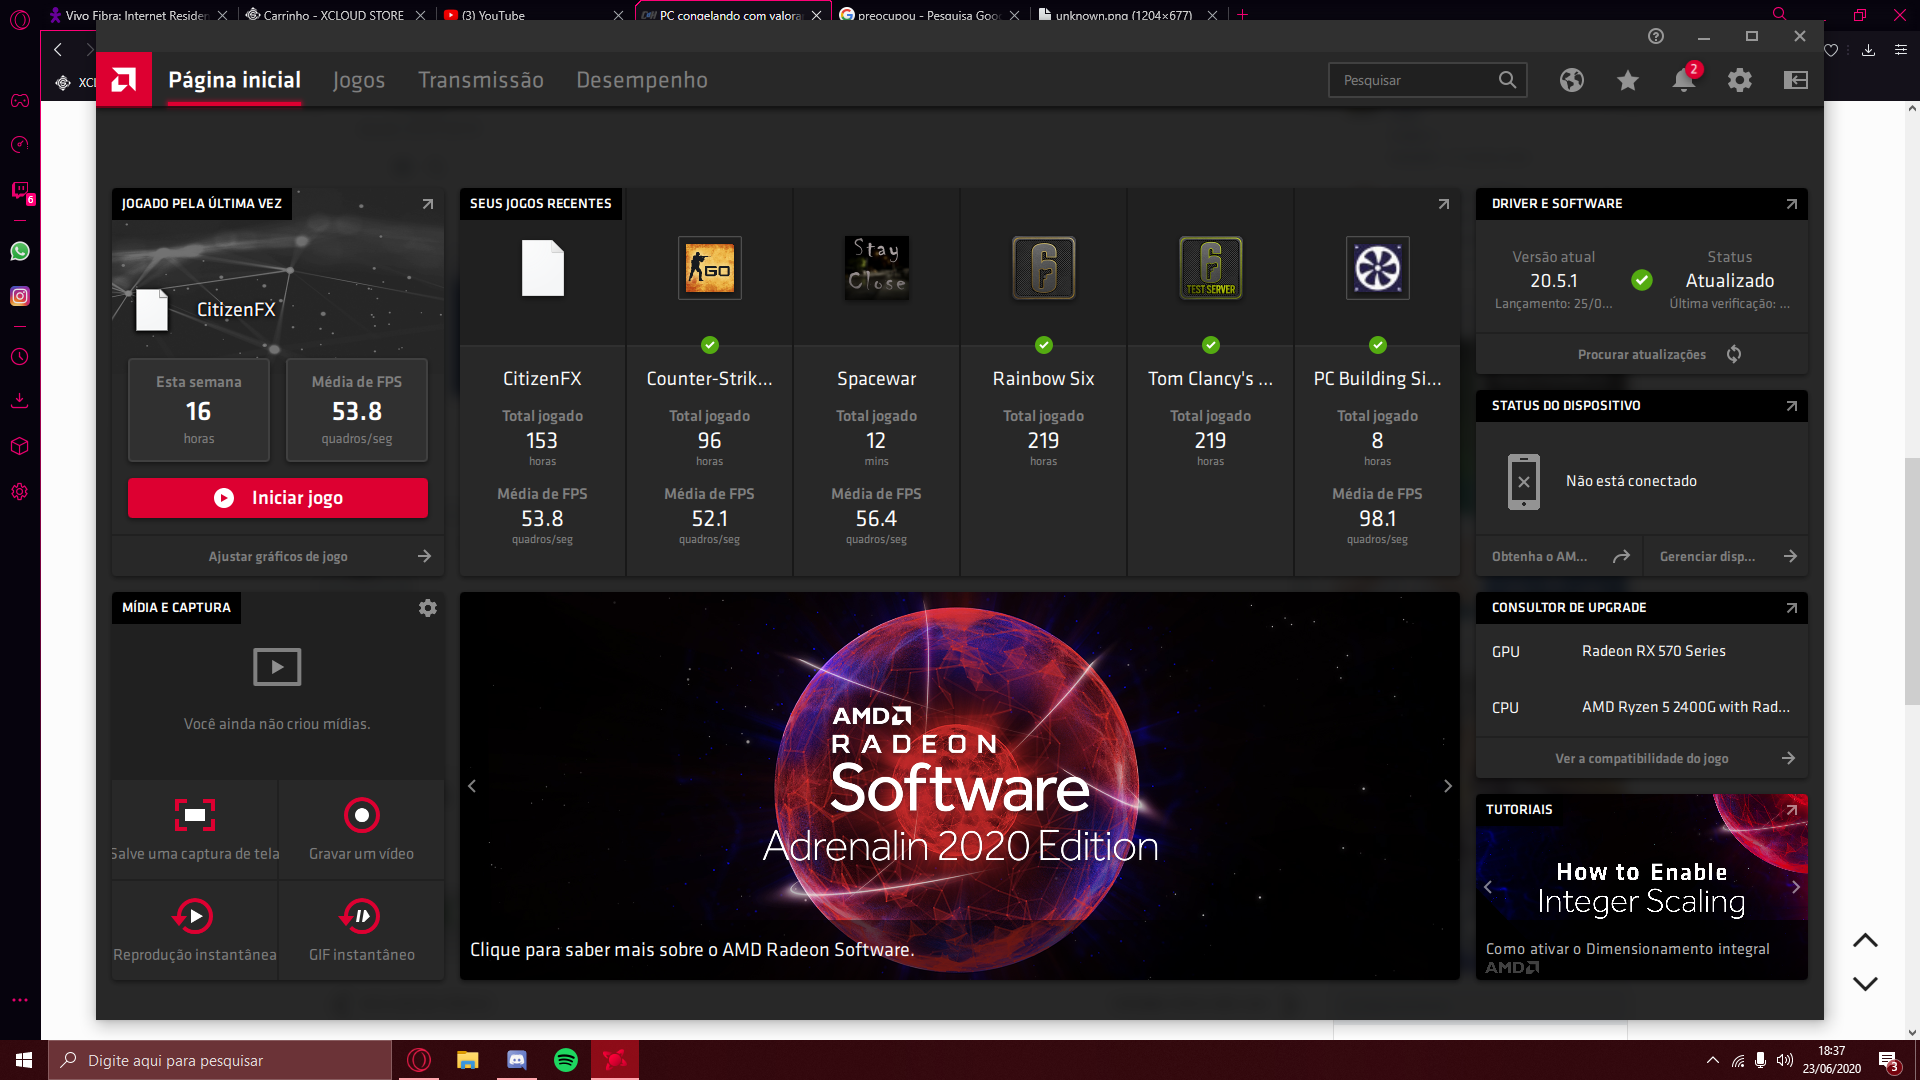Click the Radeon Software Adrenalin banner

point(960,786)
